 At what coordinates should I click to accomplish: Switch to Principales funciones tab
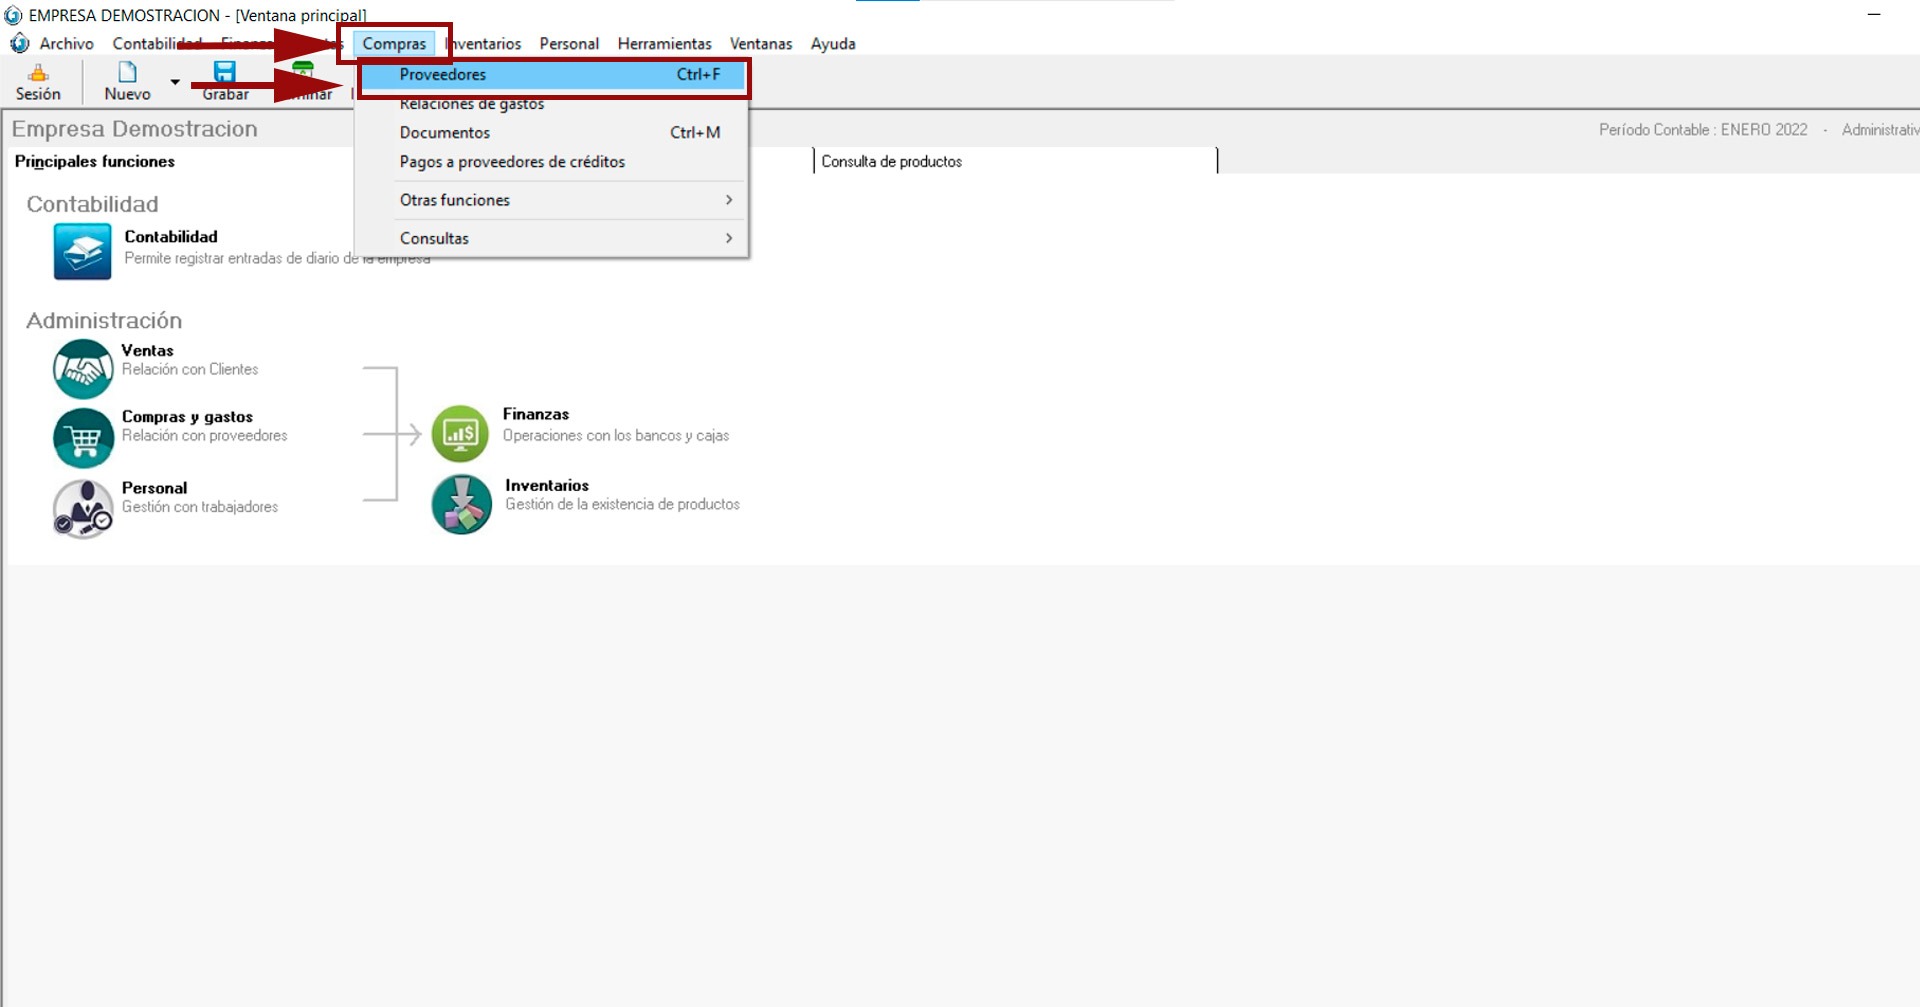[95, 161]
